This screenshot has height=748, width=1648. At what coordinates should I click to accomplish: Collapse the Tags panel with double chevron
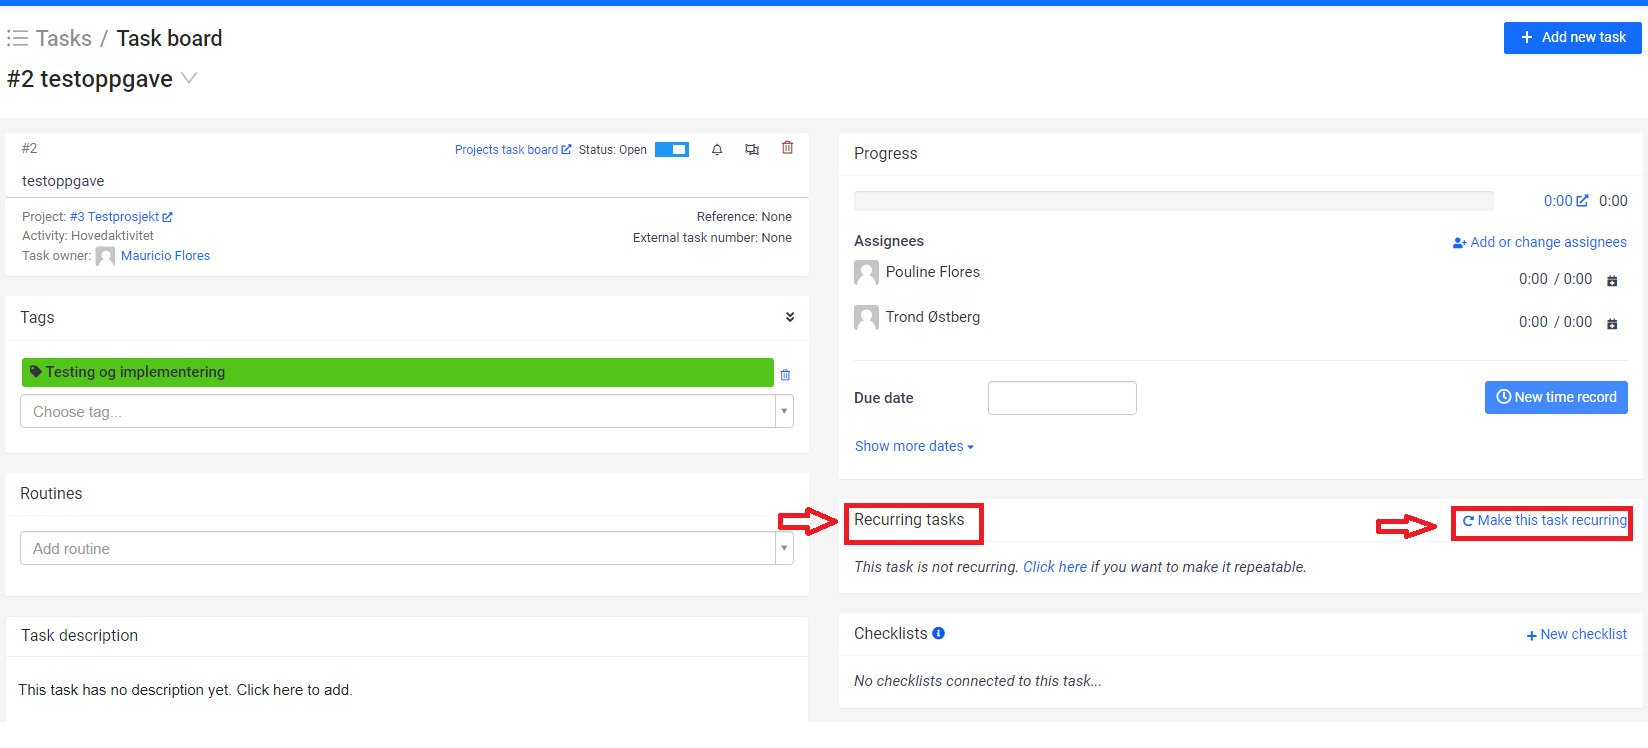pyautogui.click(x=790, y=317)
